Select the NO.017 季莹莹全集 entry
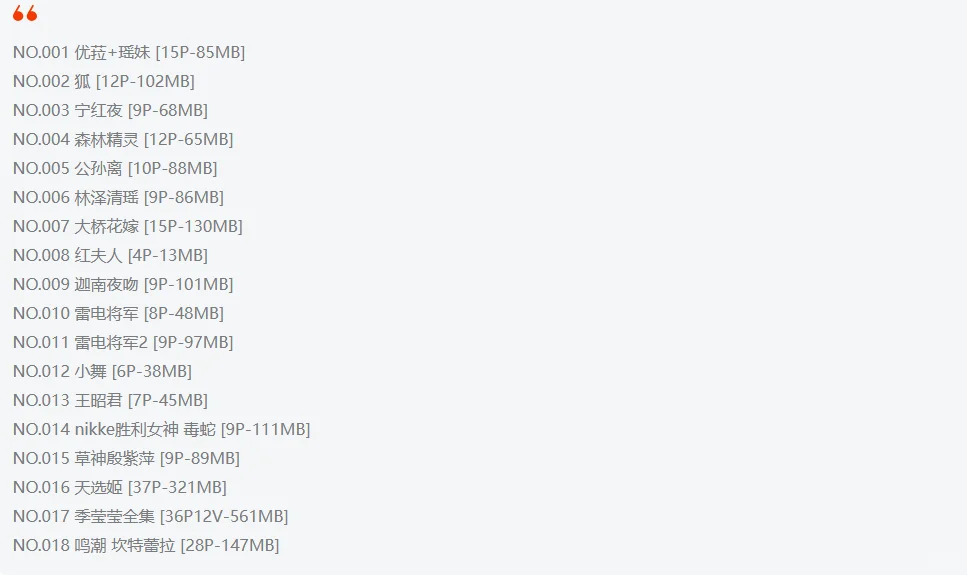Screen dimensions: 967x575 tap(150, 516)
